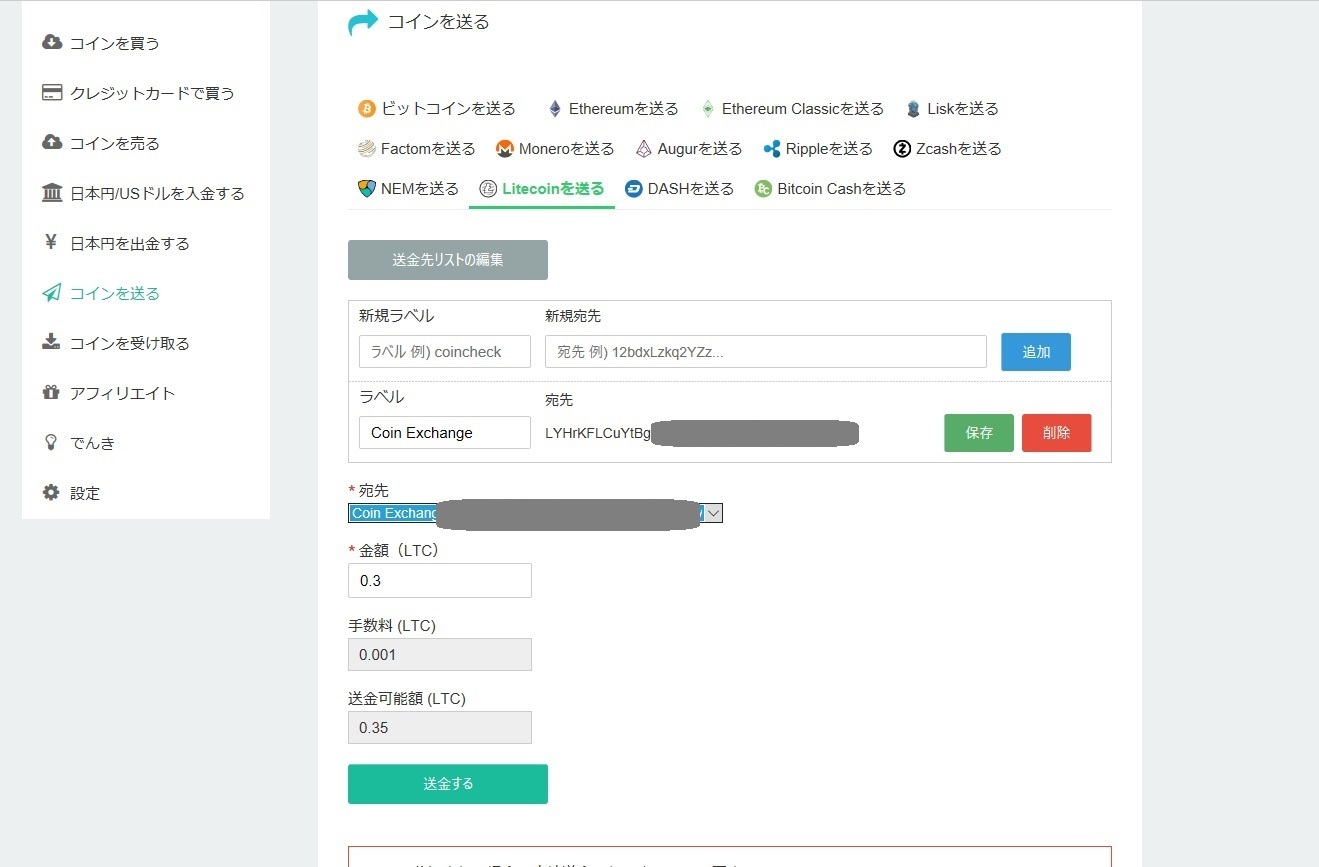
Task: Click the 送金可能額 (LTC) field
Action: tap(440, 727)
